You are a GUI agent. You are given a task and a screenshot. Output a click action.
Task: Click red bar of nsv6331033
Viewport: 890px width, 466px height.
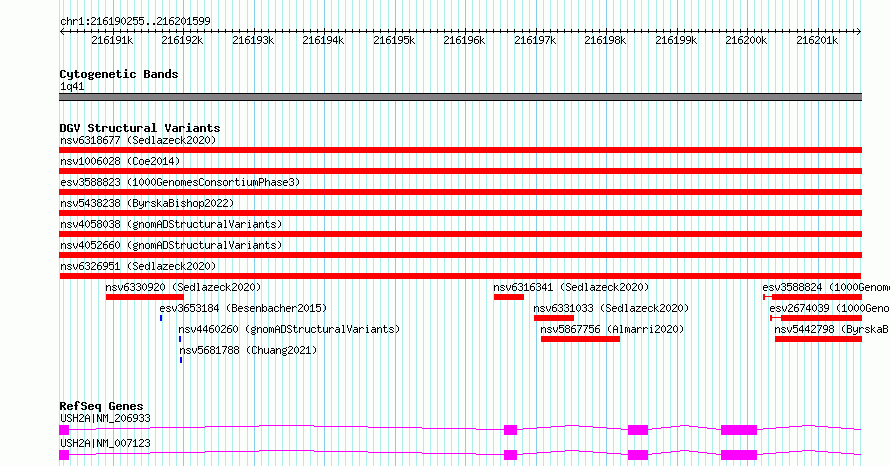[554, 318]
